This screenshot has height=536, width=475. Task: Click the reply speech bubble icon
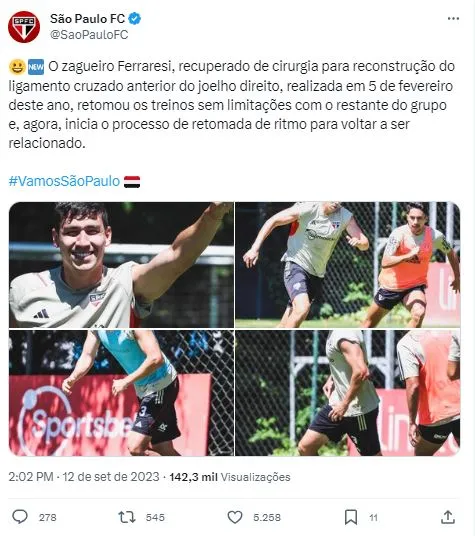click(x=20, y=517)
